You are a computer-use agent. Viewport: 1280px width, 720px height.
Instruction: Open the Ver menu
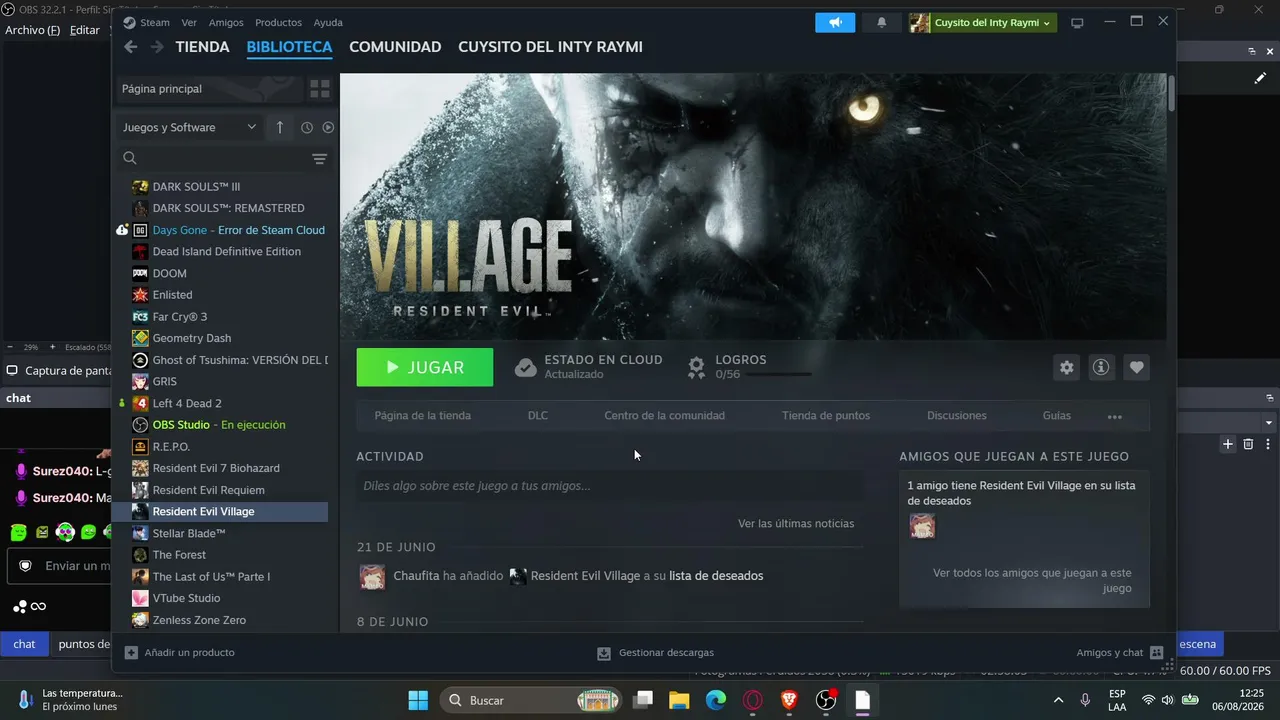point(189,22)
